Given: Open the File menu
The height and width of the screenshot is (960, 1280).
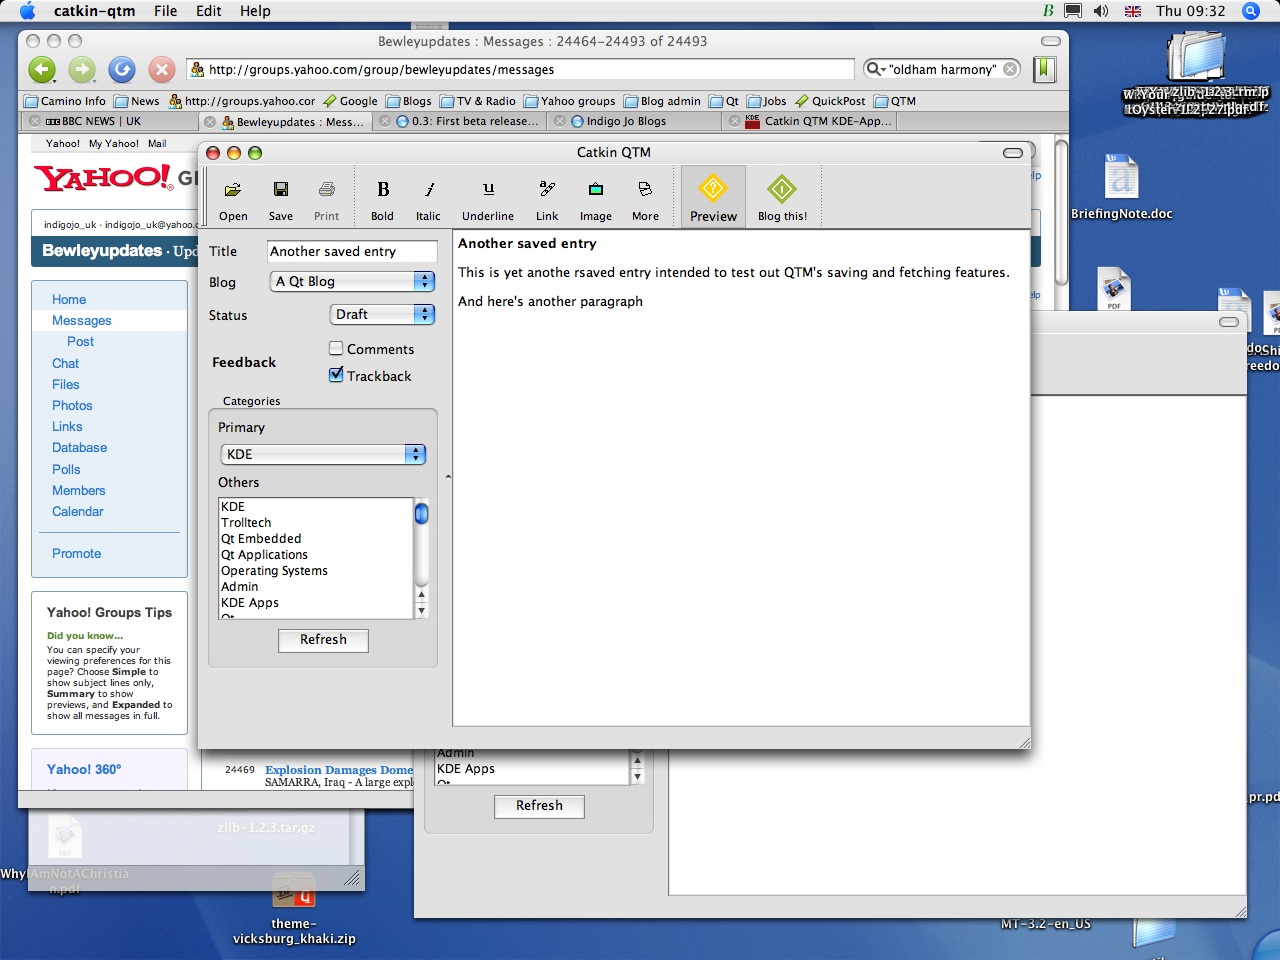Looking at the screenshot, I should [x=166, y=11].
